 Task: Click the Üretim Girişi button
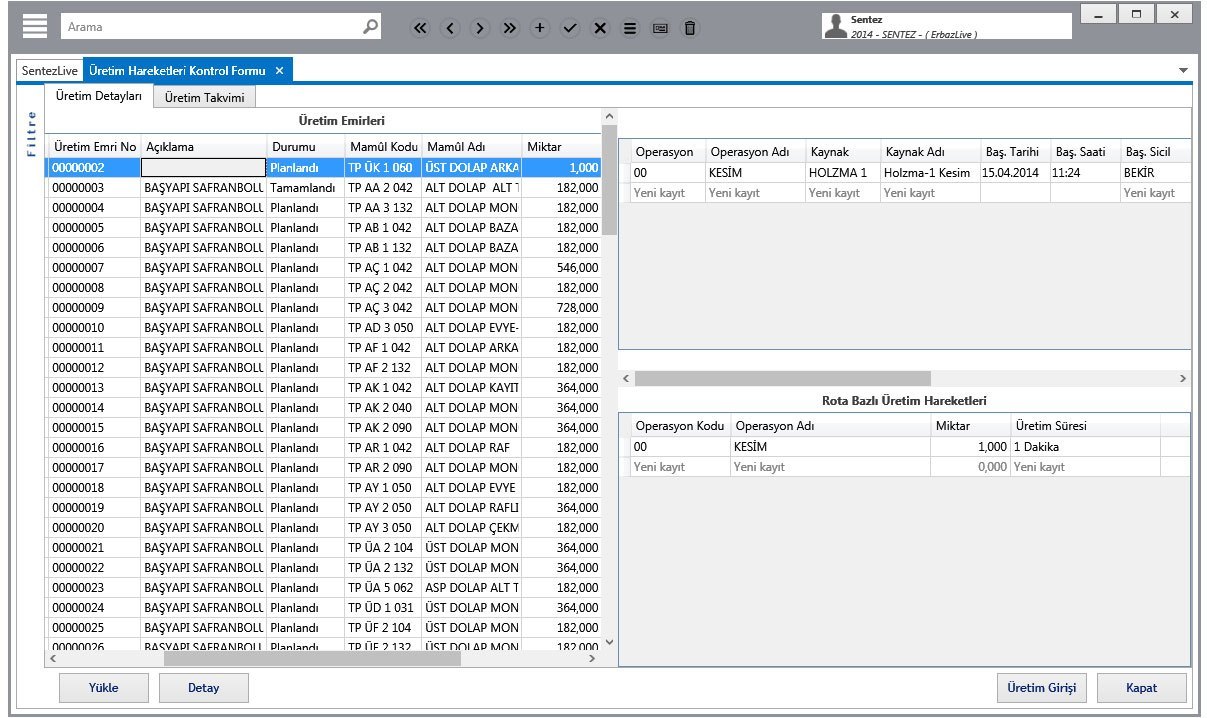click(x=1041, y=688)
